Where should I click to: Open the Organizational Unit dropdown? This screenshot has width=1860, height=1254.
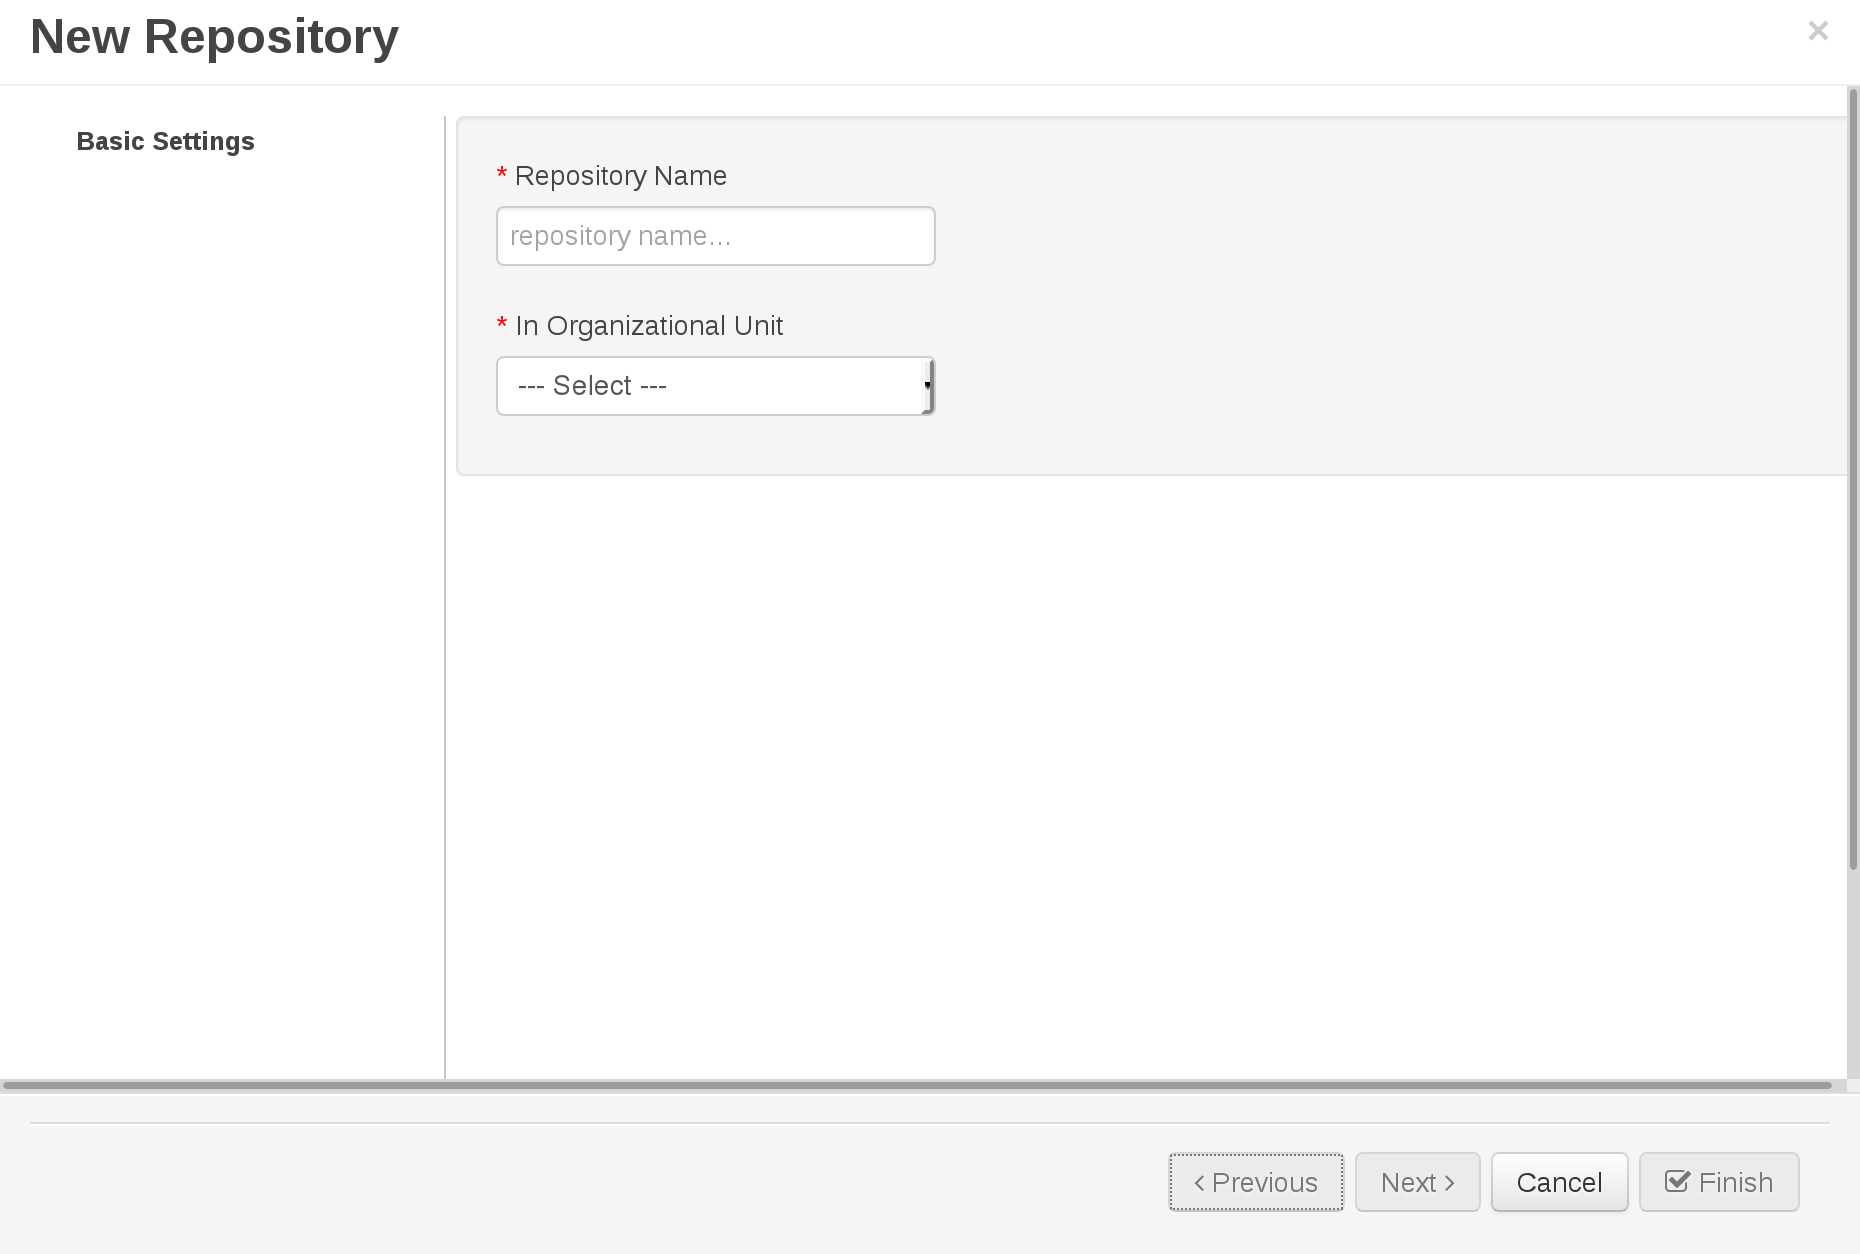click(716, 386)
